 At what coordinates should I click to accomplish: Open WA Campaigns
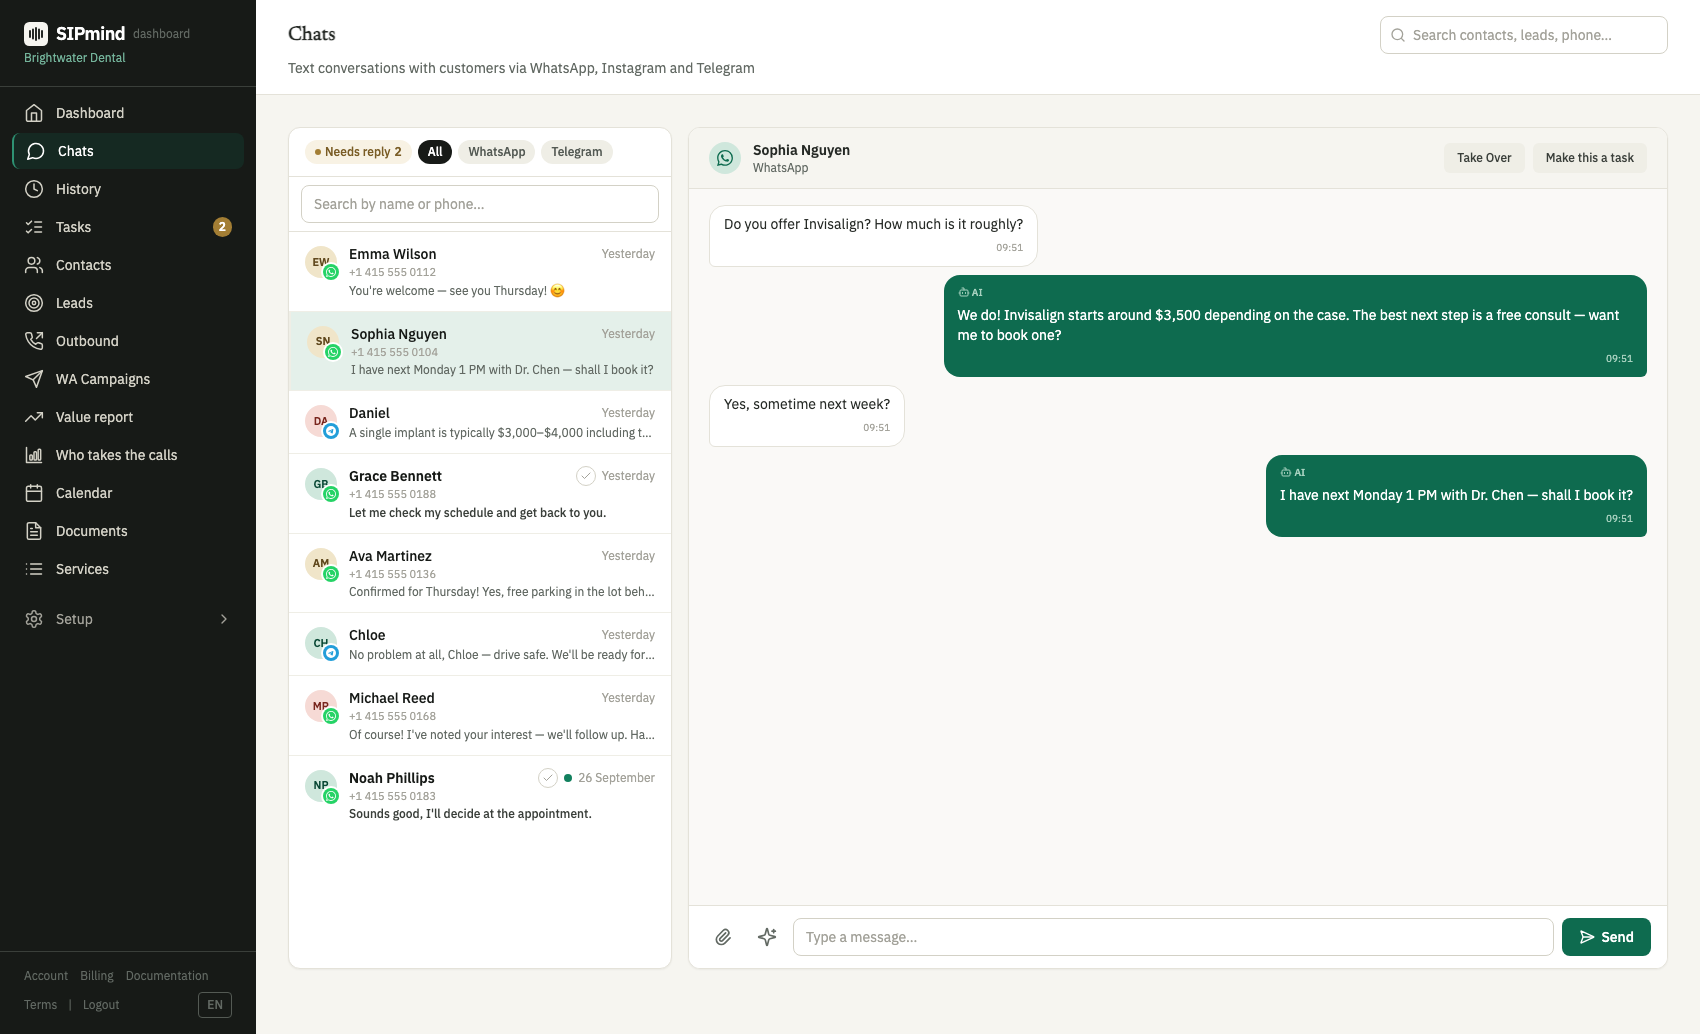click(x=128, y=379)
